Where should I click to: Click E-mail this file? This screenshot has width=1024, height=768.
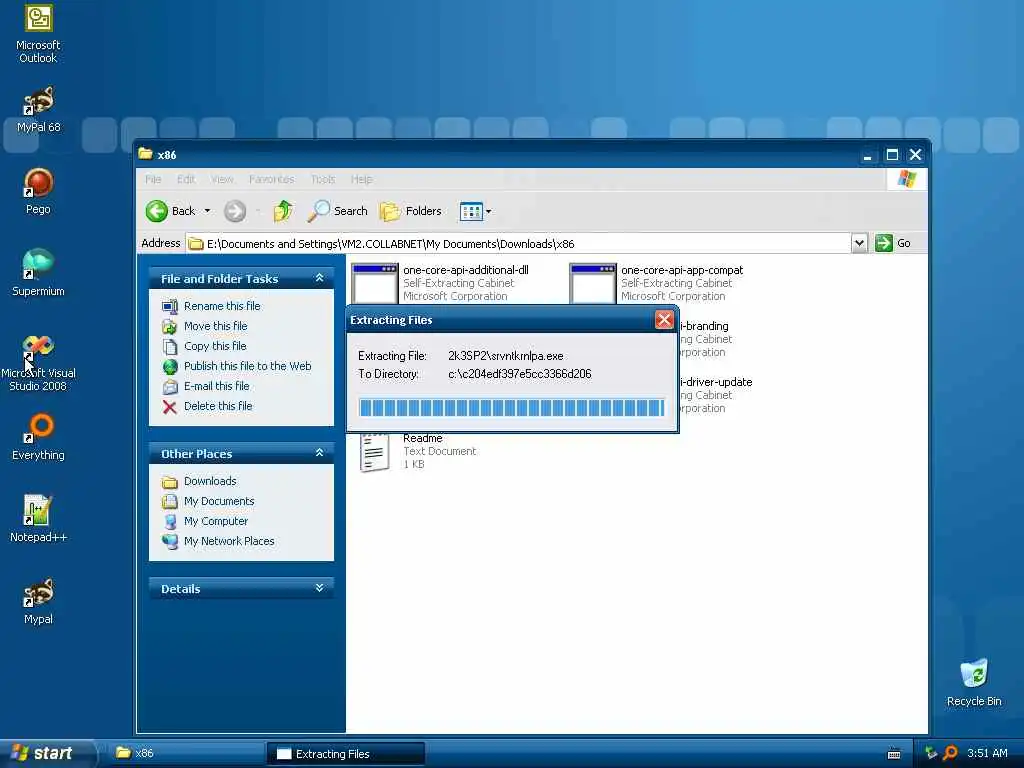[217, 386]
